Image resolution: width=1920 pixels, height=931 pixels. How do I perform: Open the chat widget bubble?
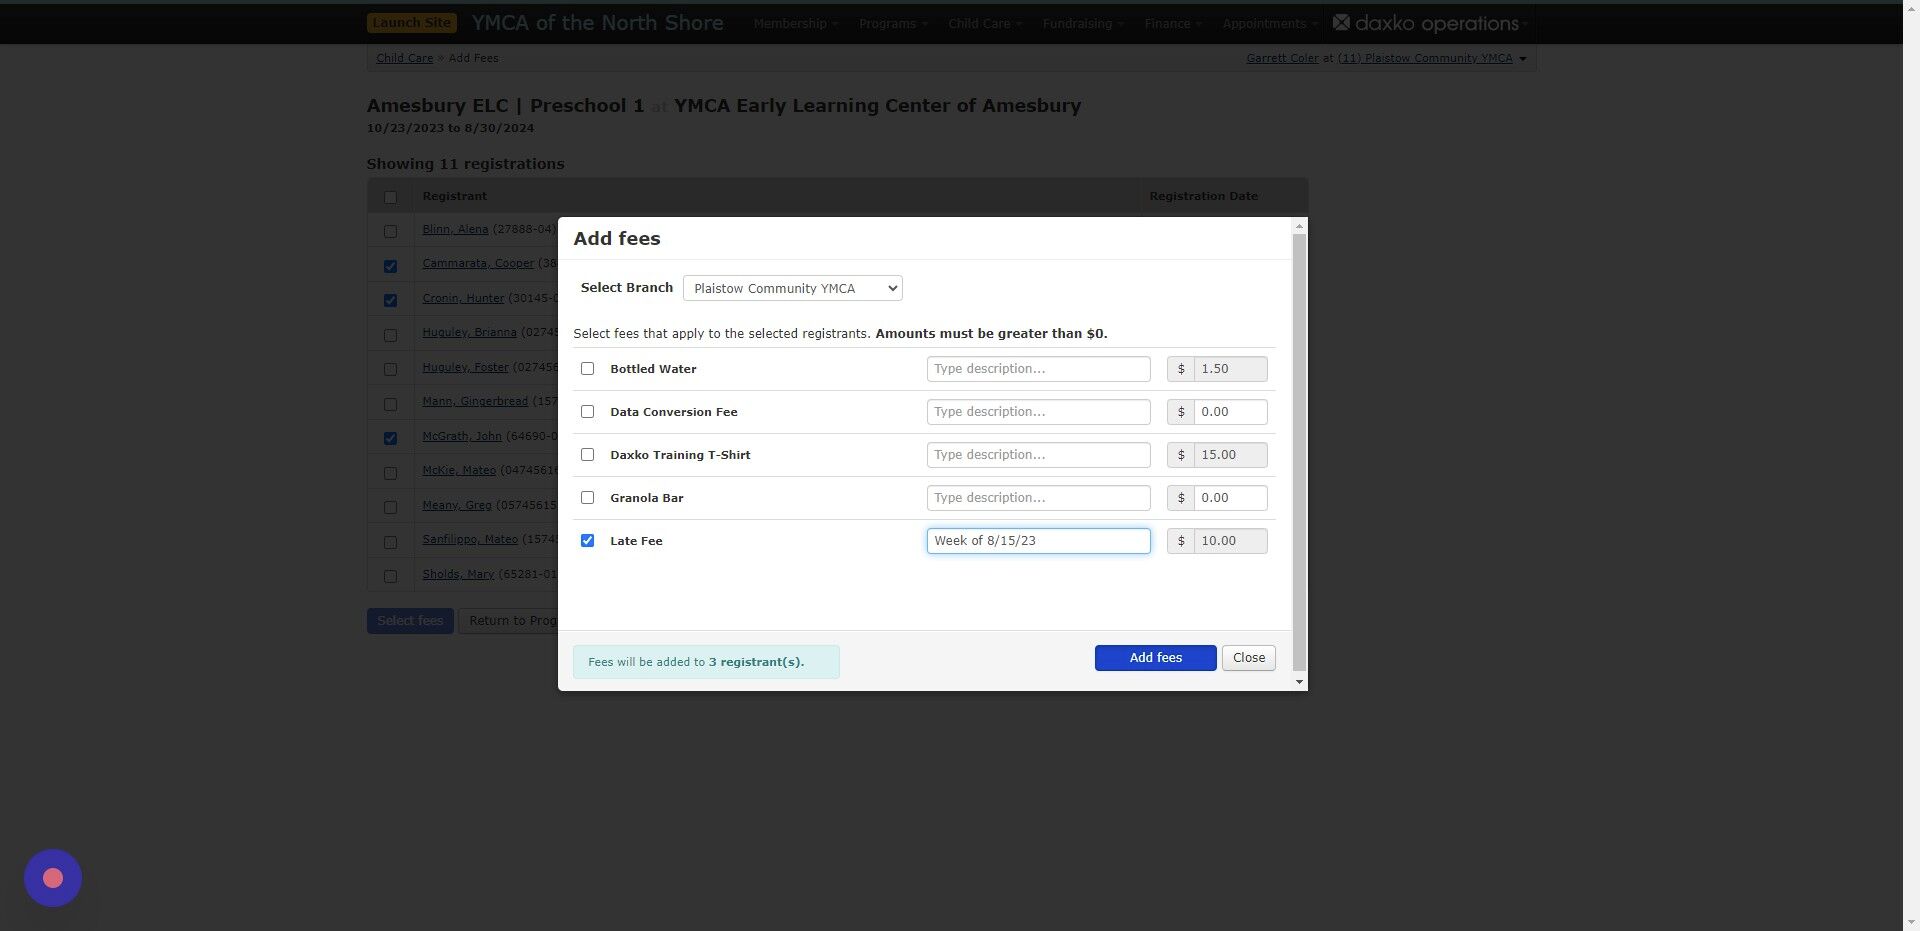coord(52,877)
